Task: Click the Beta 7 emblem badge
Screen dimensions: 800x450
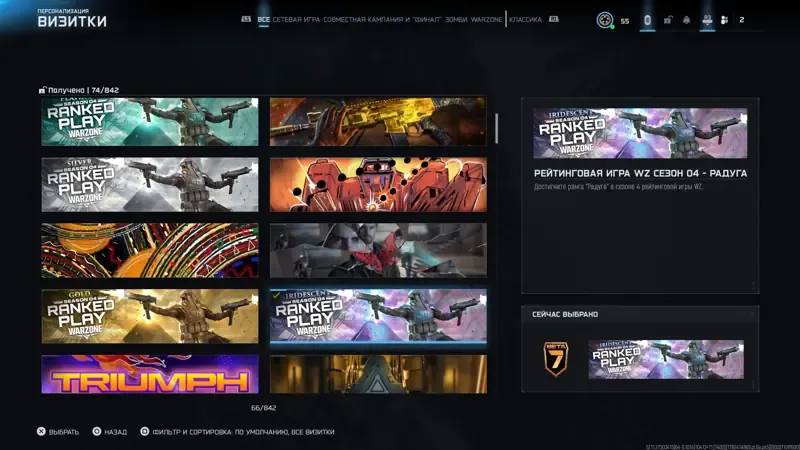Action: (x=556, y=359)
